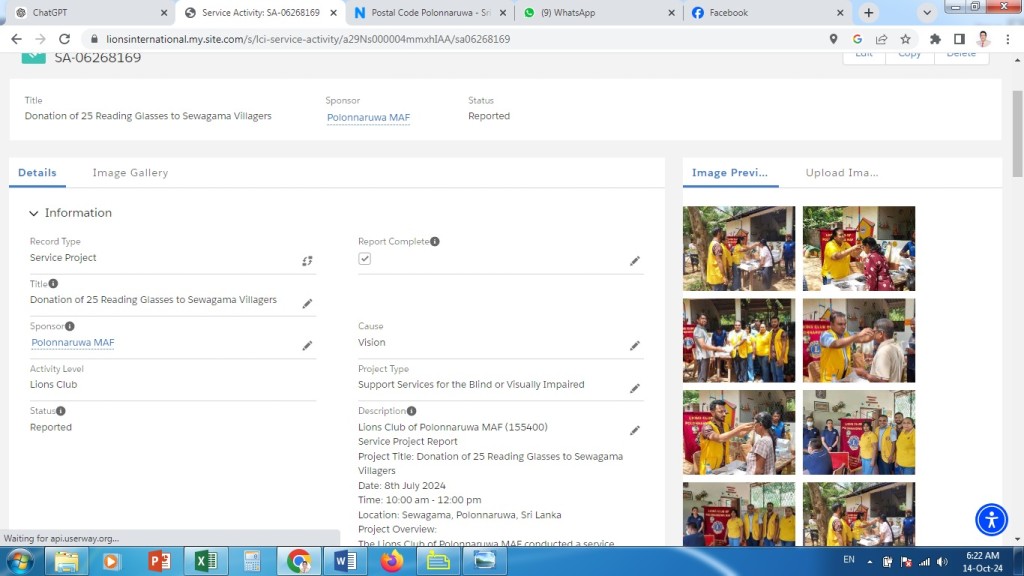Select the Image Preview tab
Screen dimensions: 1024x576
pos(730,172)
